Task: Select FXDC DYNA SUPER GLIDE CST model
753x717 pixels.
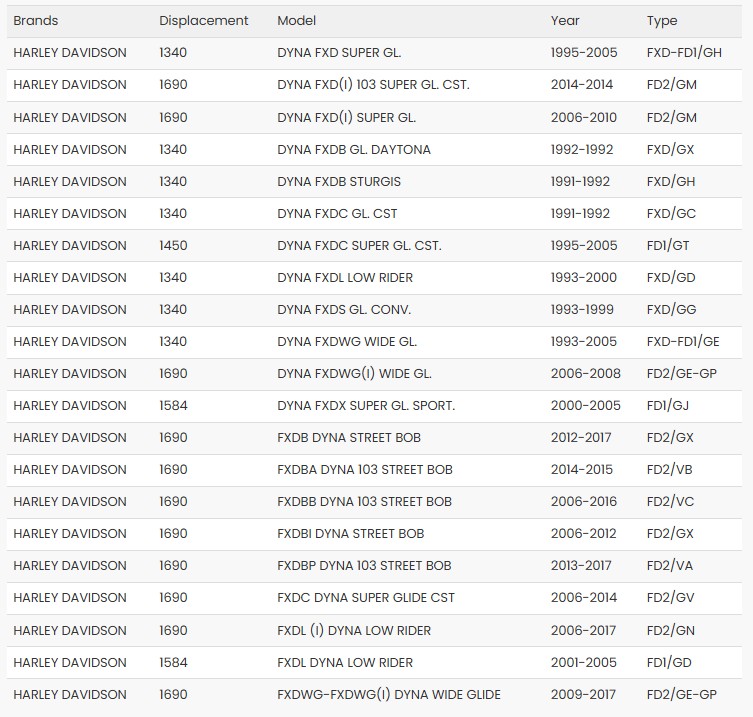Action: pyautogui.click(x=365, y=598)
